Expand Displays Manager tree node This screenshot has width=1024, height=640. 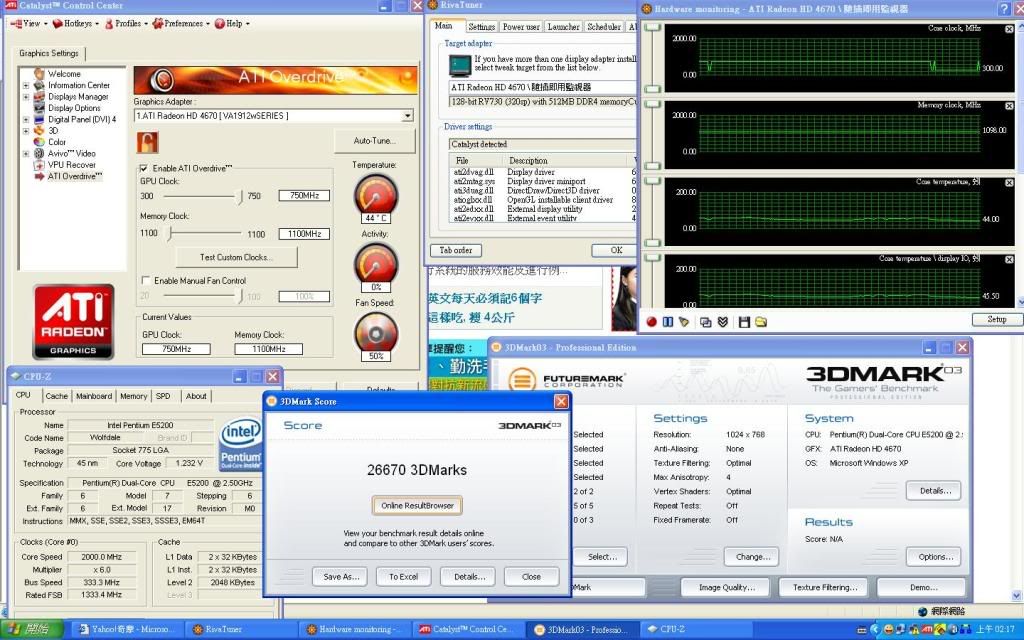click(x=26, y=97)
